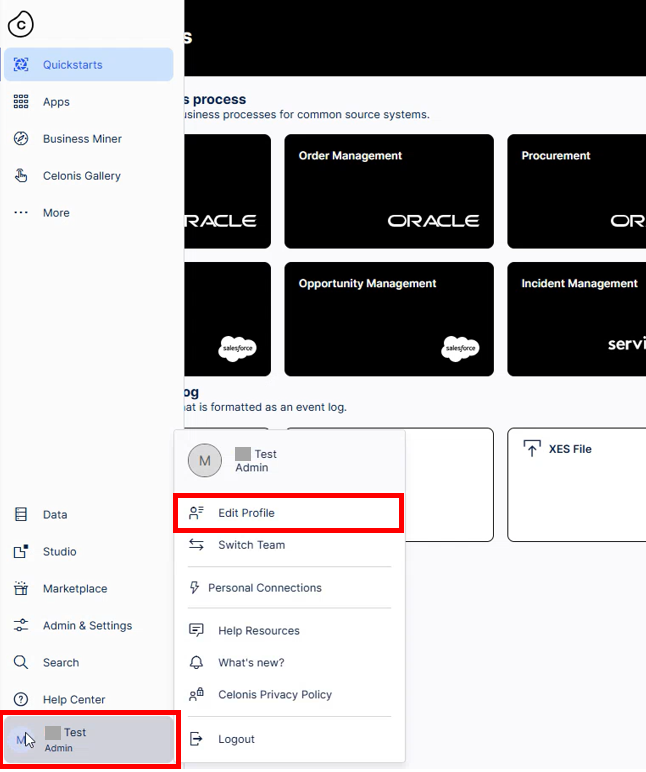Open the Incident Management card
Viewport: 646px width, 772px height.
[577, 319]
